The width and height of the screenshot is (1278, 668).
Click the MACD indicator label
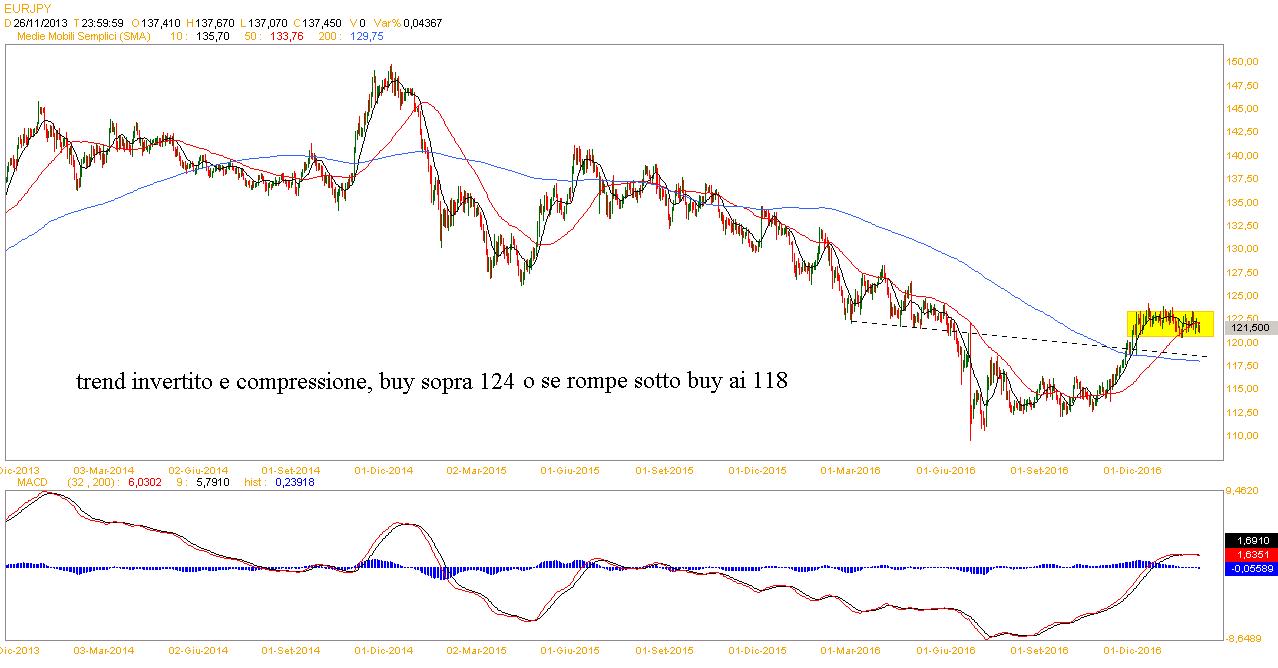tap(22, 482)
